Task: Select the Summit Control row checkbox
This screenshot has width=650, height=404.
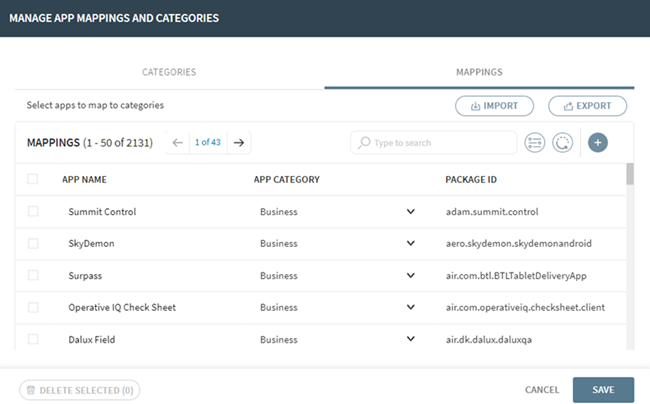Action: [x=33, y=211]
